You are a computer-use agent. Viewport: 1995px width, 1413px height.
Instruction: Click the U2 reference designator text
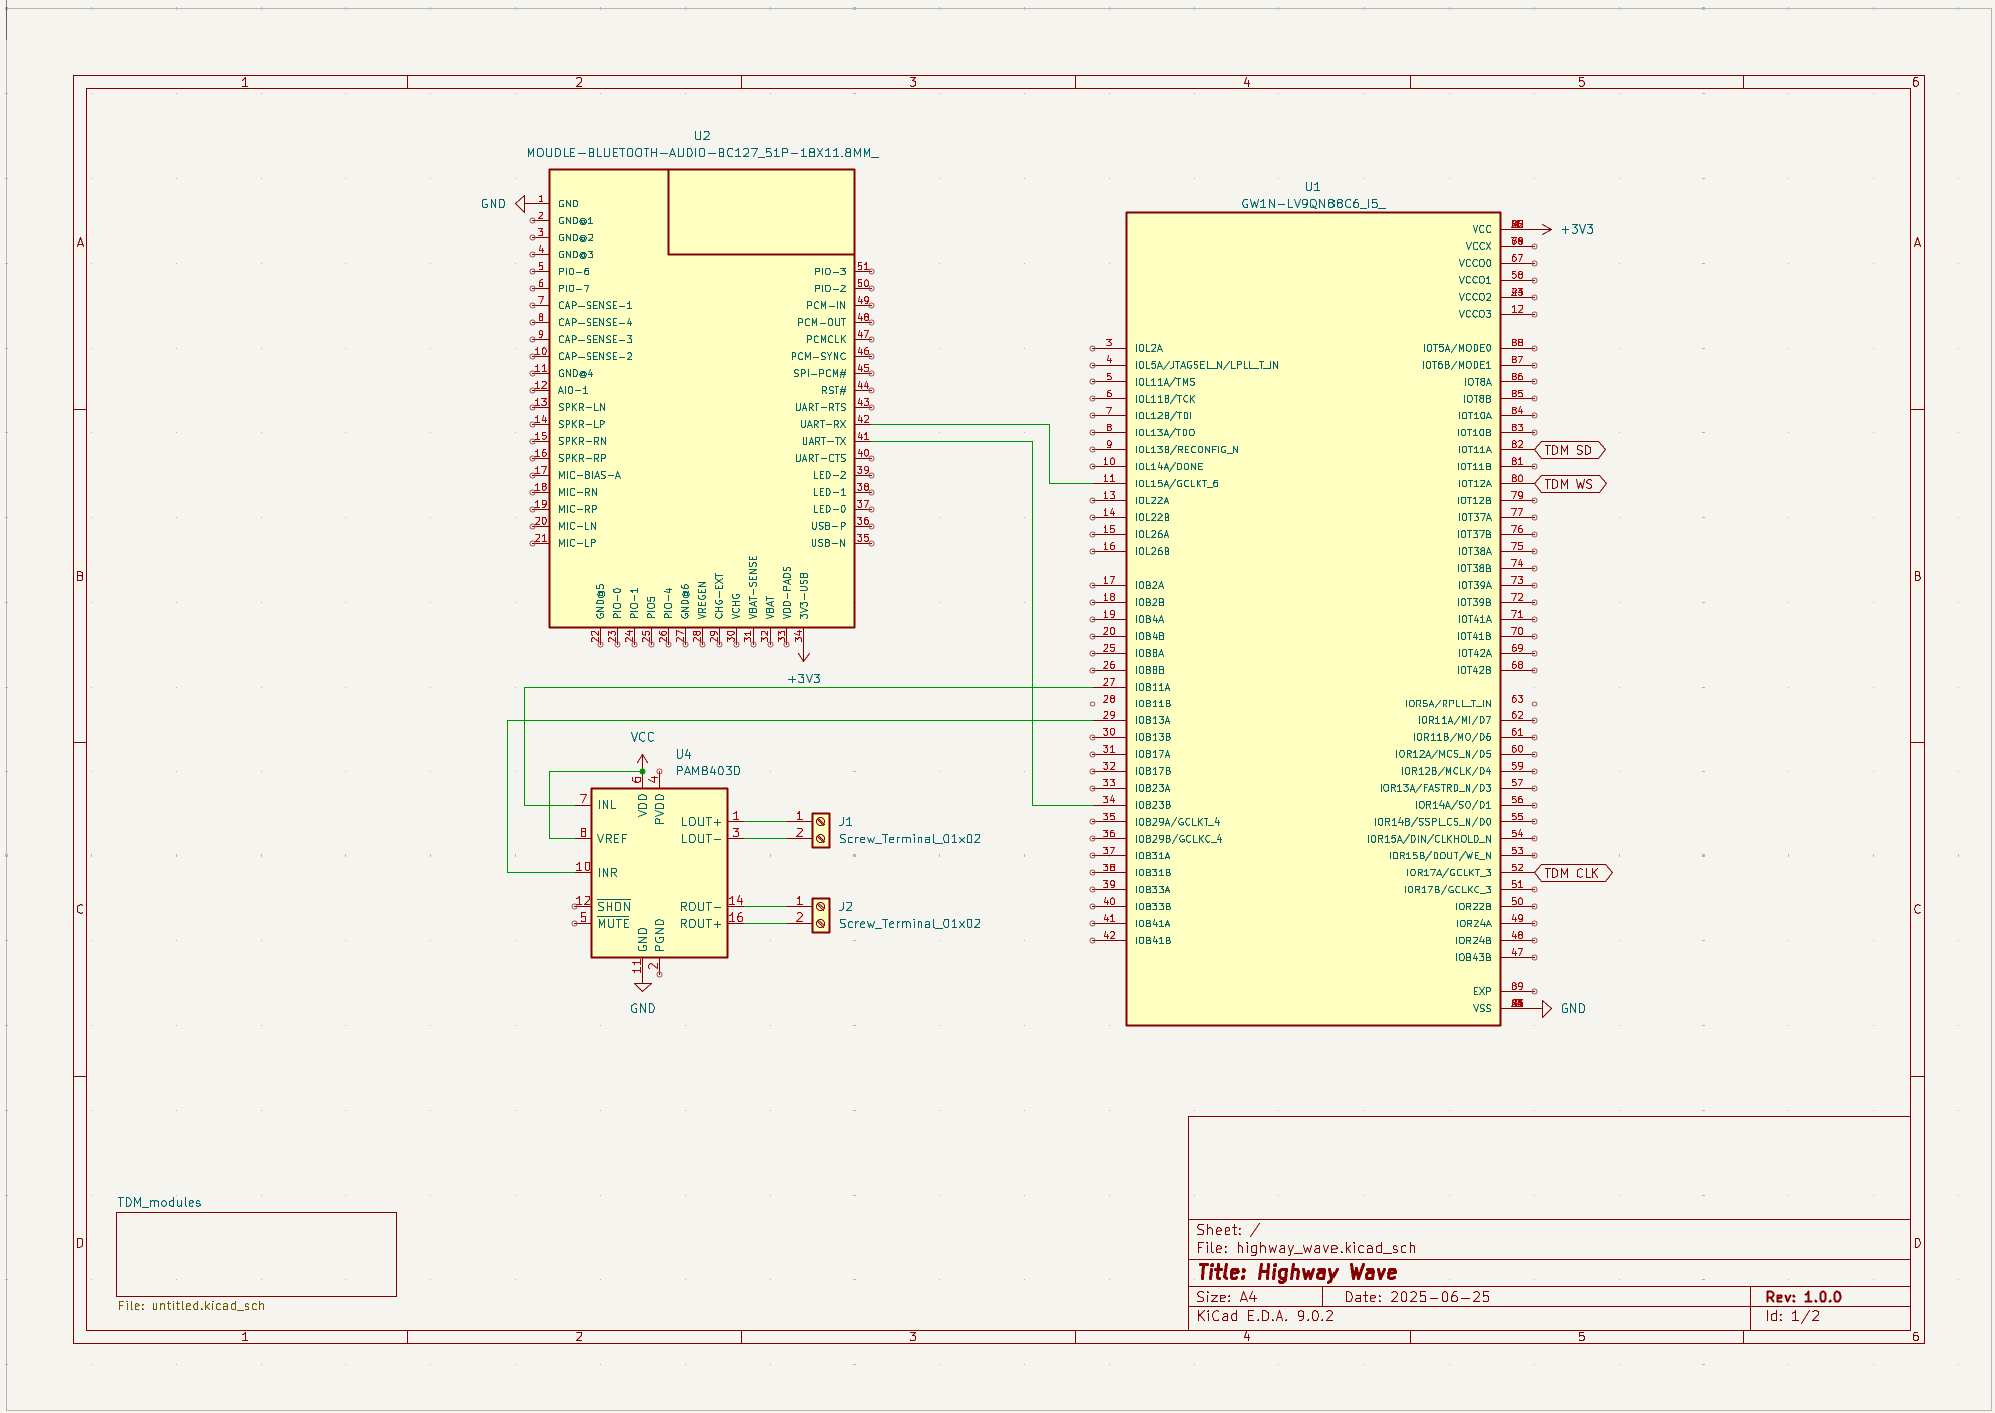(x=702, y=136)
